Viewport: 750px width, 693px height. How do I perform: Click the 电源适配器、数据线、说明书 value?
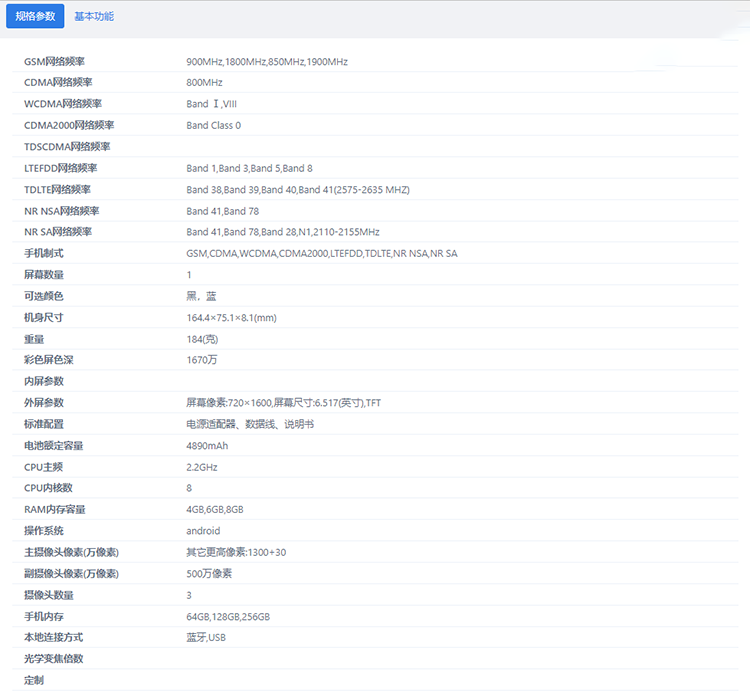coord(250,424)
